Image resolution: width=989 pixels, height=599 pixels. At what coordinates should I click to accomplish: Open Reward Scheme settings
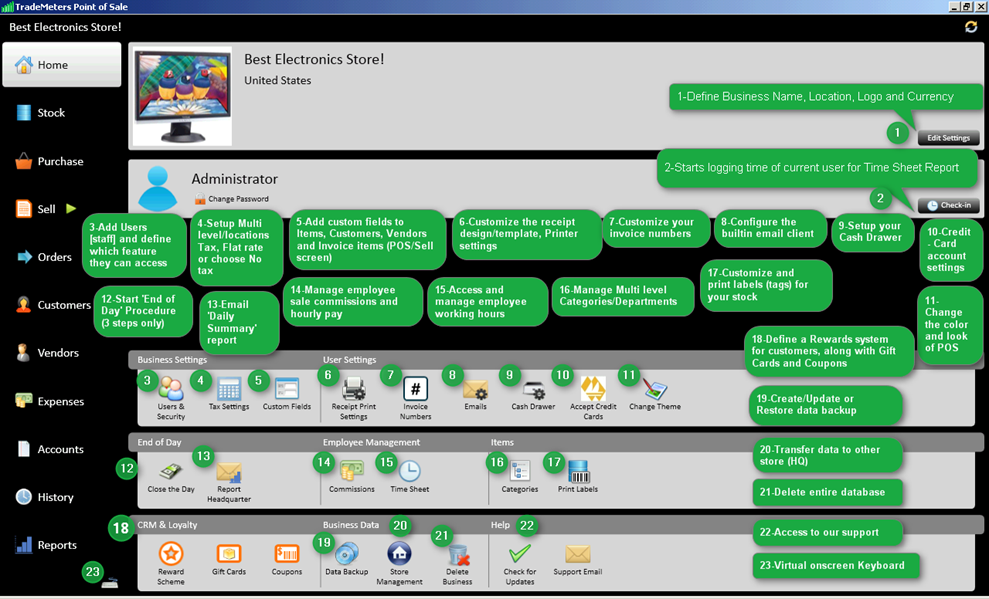coord(171,554)
